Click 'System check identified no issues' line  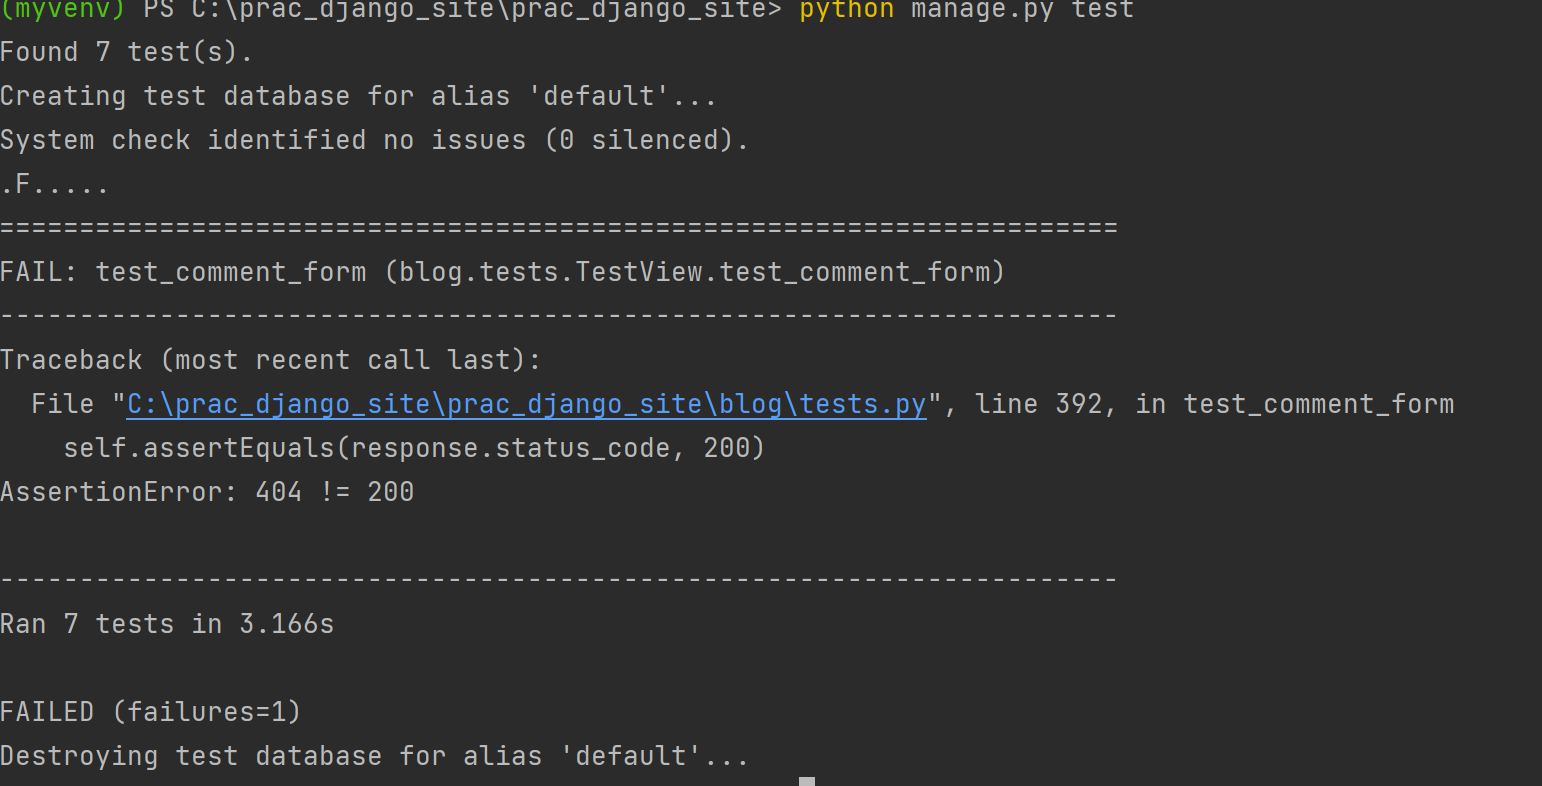click(x=374, y=140)
